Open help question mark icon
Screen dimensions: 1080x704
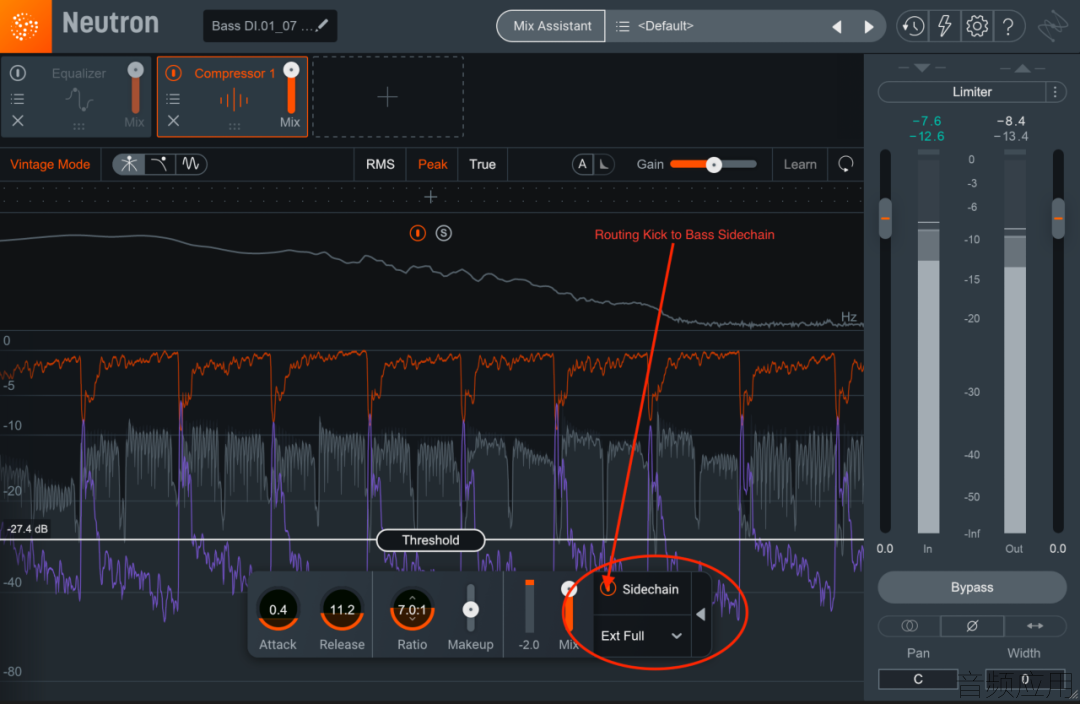point(1008,27)
